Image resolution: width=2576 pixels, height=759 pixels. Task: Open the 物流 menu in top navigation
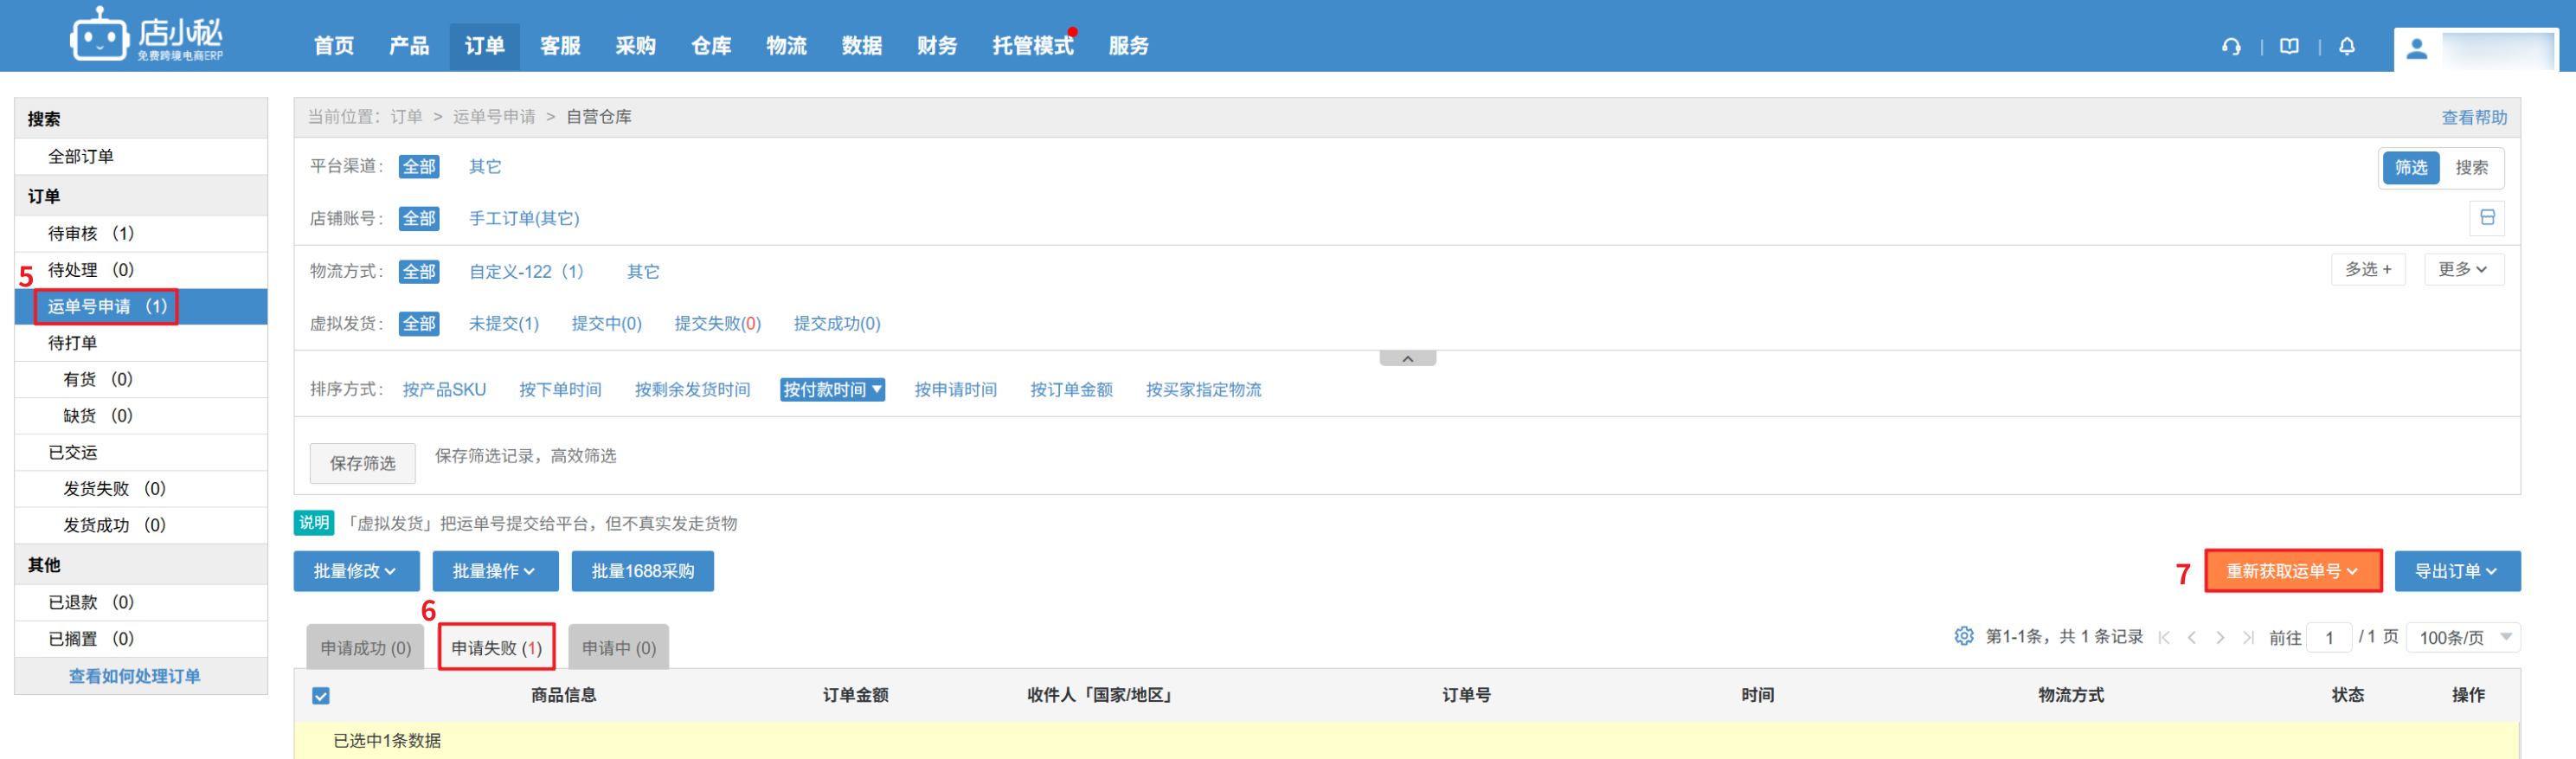[786, 46]
